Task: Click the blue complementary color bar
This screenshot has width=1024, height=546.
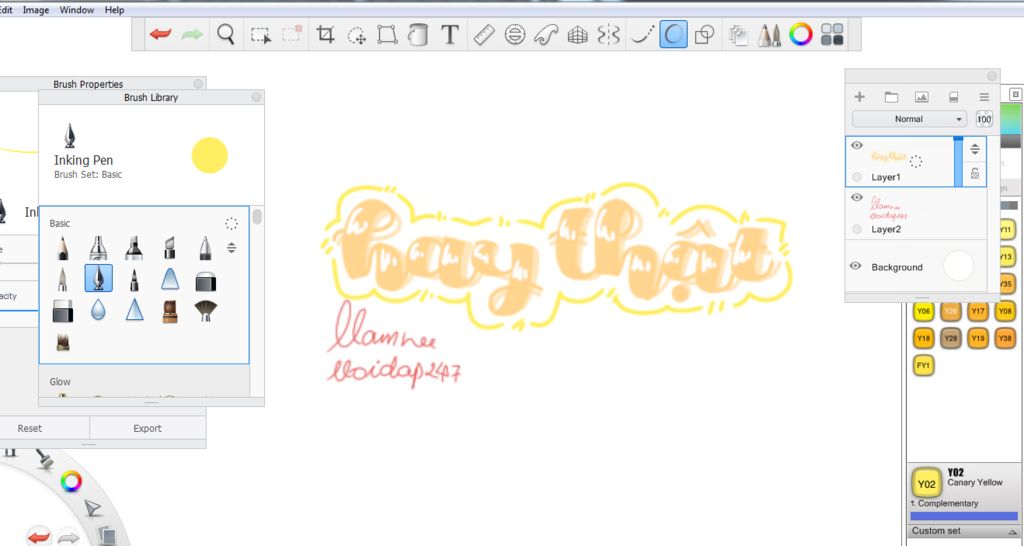Action: [963, 516]
